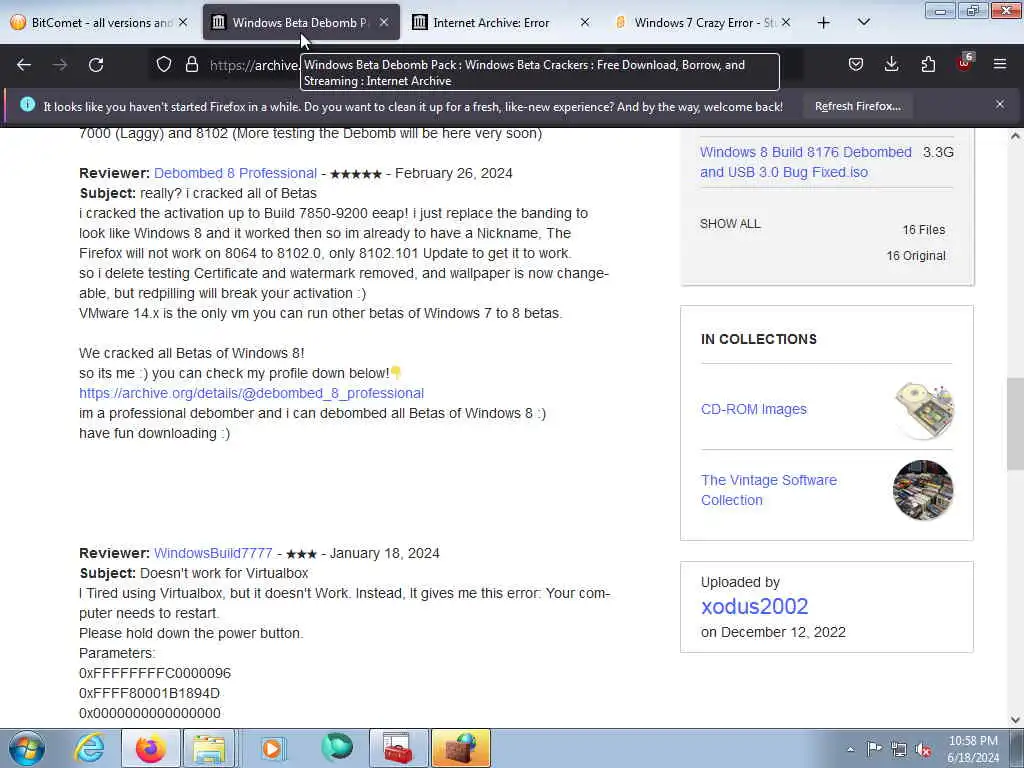Open the uBlock Origin extension icon
This screenshot has width=1024, height=768.
point(965,63)
